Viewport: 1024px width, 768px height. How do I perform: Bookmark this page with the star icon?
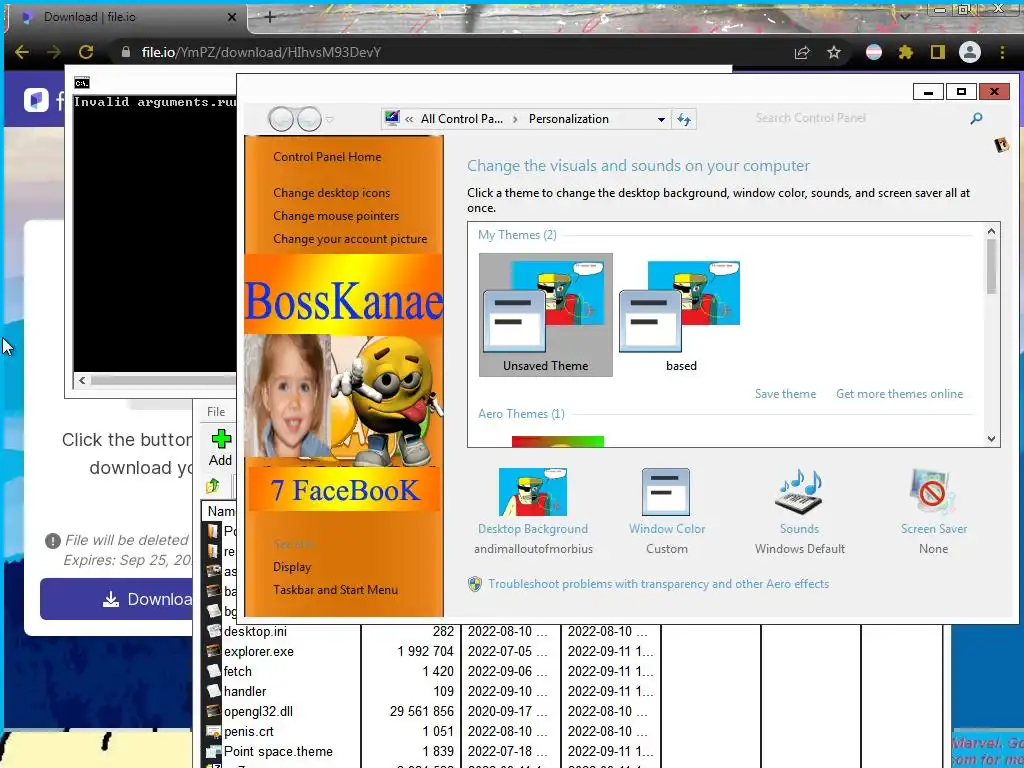click(834, 52)
